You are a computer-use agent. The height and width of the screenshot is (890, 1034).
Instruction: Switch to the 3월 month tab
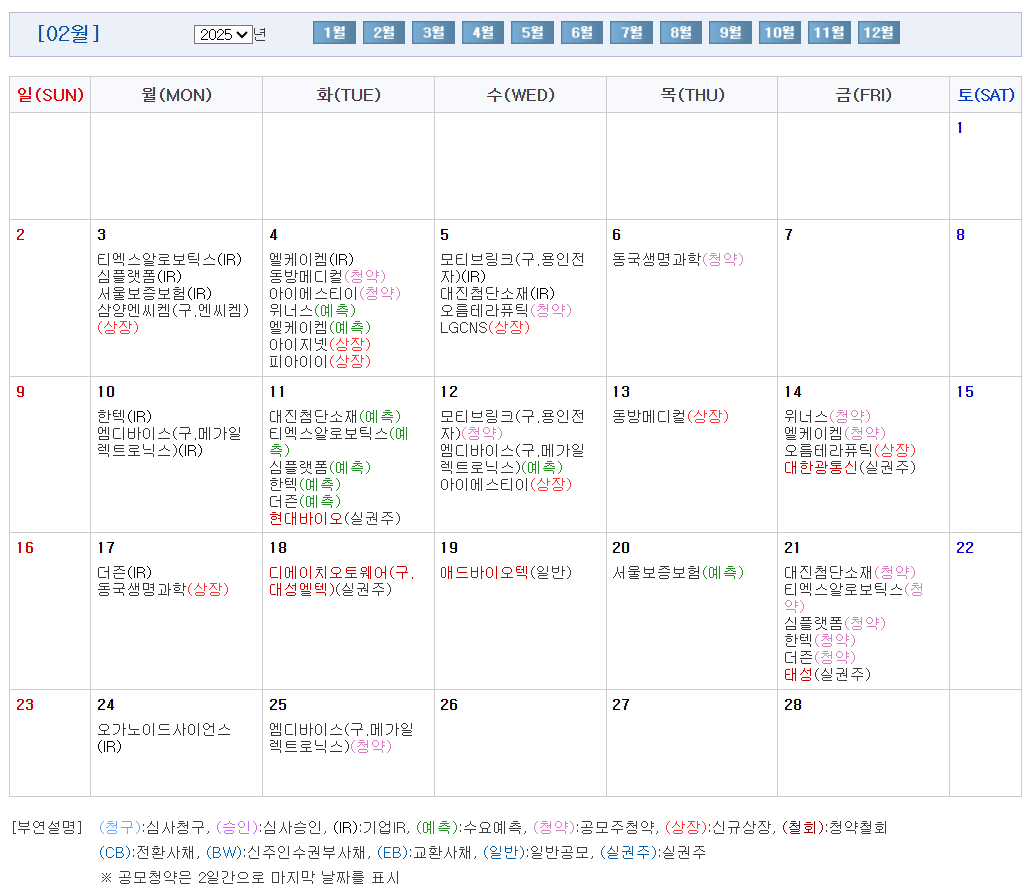[x=433, y=32]
